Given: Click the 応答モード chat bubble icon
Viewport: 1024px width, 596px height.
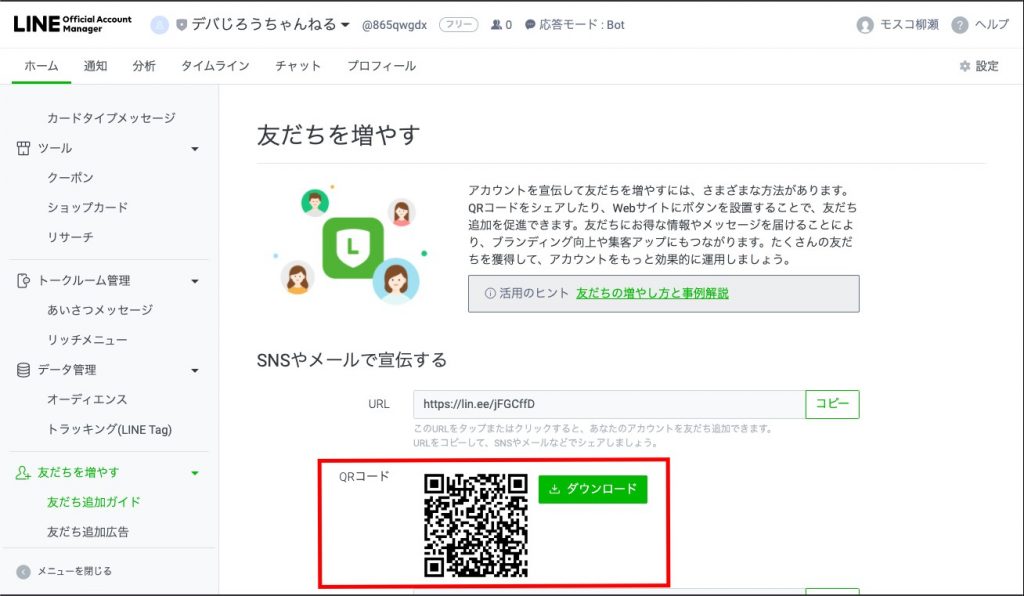Looking at the screenshot, I should pyautogui.click(x=530, y=25).
